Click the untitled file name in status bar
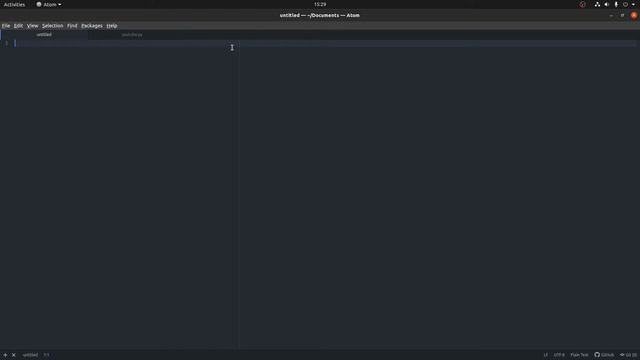Screen dimensions: 640x360 tap(30, 355)
